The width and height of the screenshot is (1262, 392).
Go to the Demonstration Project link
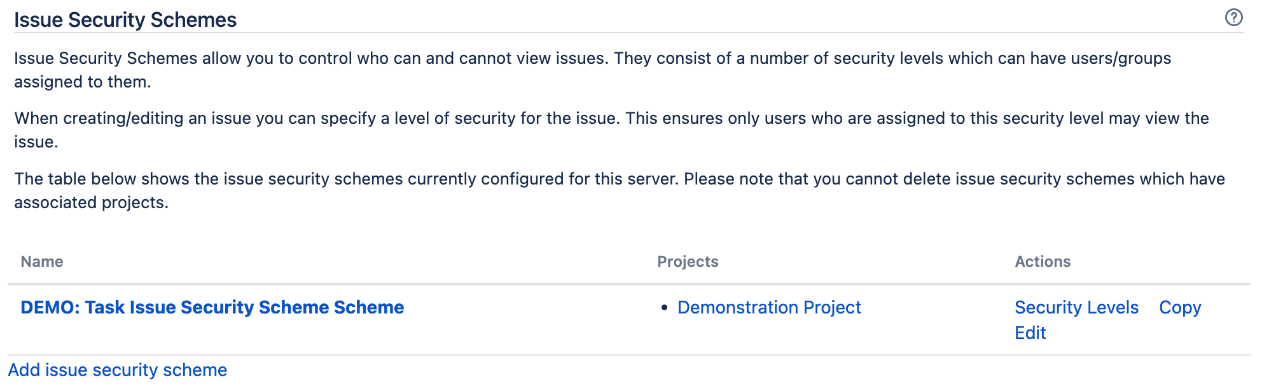coord(769,307)
